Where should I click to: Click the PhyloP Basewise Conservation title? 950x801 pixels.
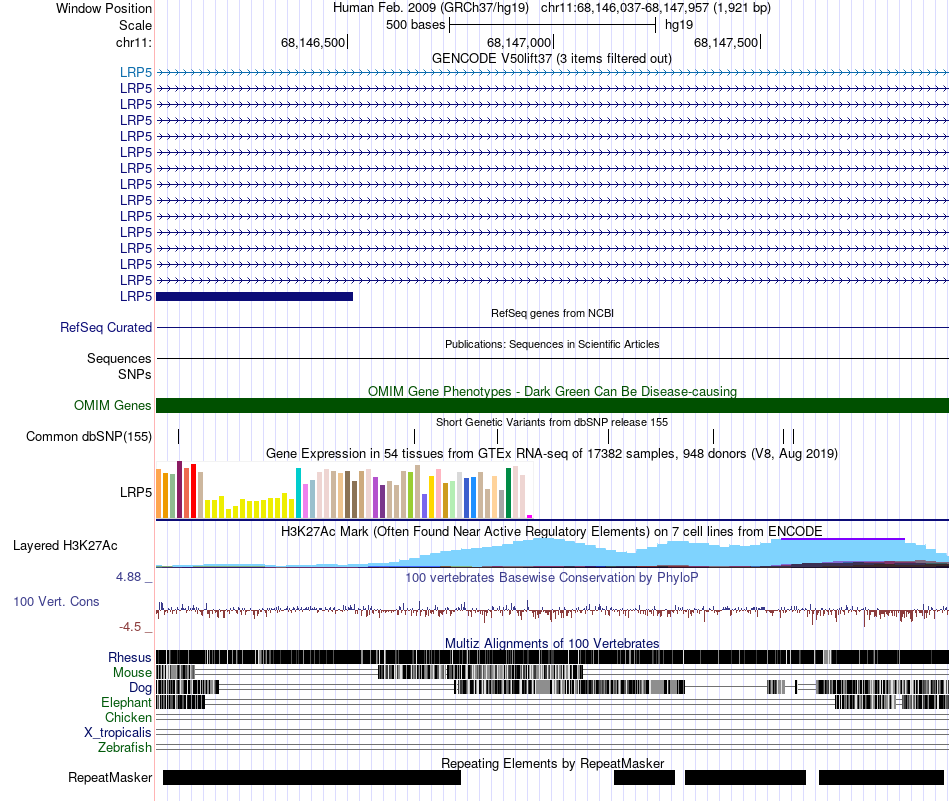point(552,577)
